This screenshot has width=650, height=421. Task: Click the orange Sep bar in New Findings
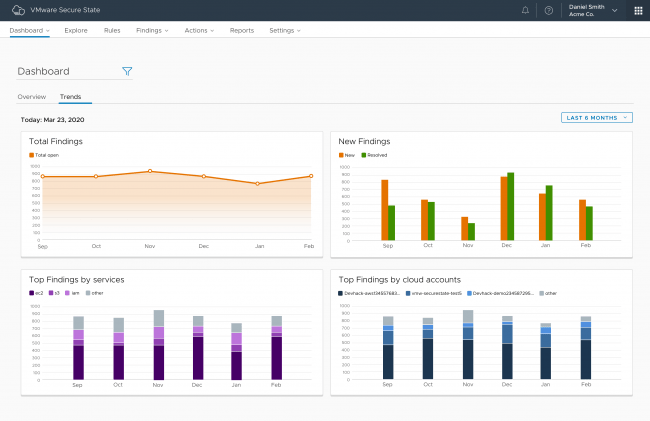(385, 210)
